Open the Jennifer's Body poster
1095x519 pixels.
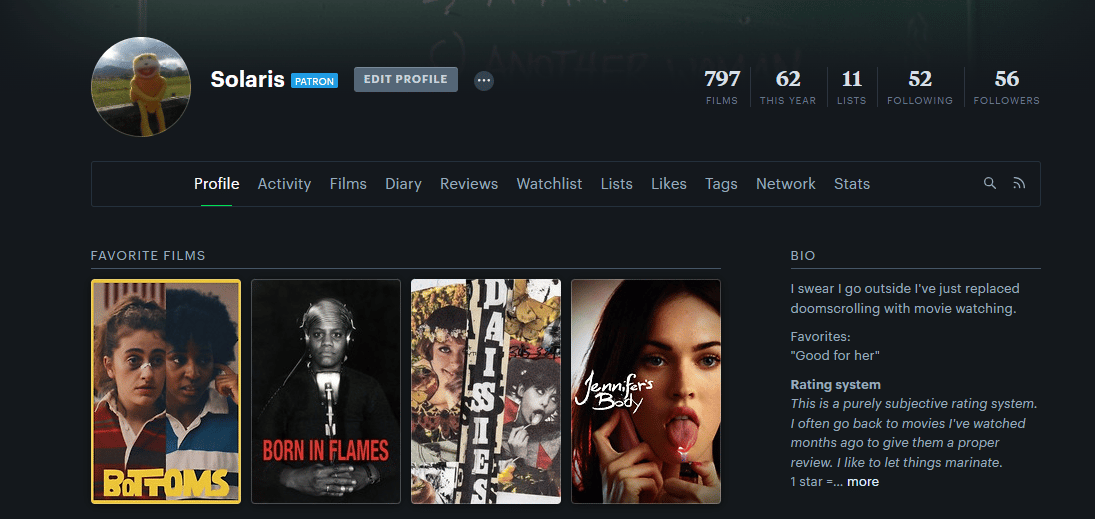click(646, 391)
